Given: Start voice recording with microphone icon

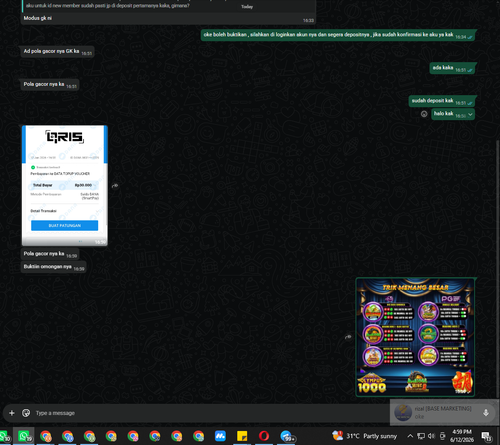Looking at the screenshot, I should 486,413.
